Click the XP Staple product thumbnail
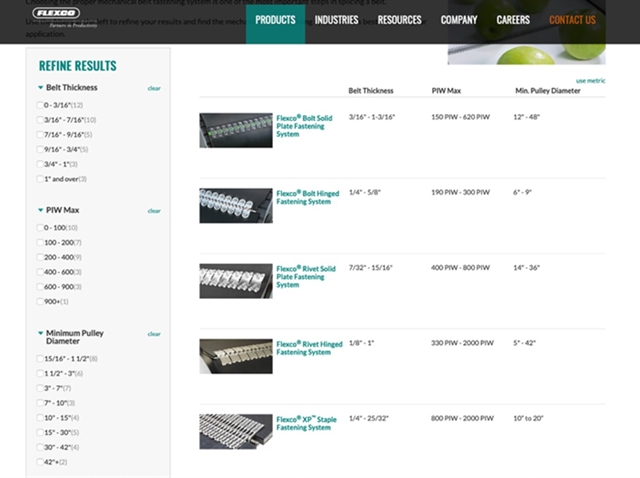The height and width of the screenshot is (478, 640). coord(236,431)
